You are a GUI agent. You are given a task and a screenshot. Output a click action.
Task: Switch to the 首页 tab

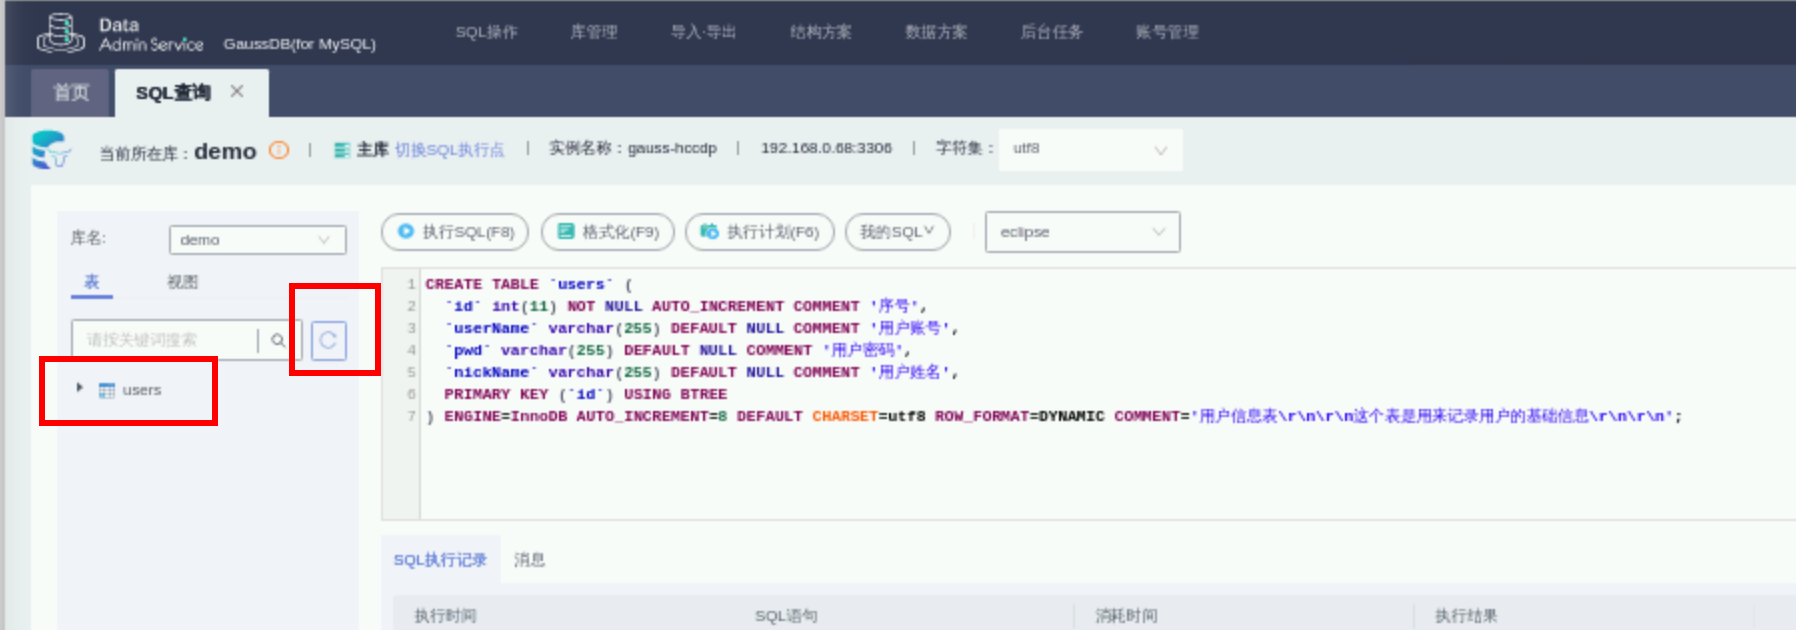[71, 93]
